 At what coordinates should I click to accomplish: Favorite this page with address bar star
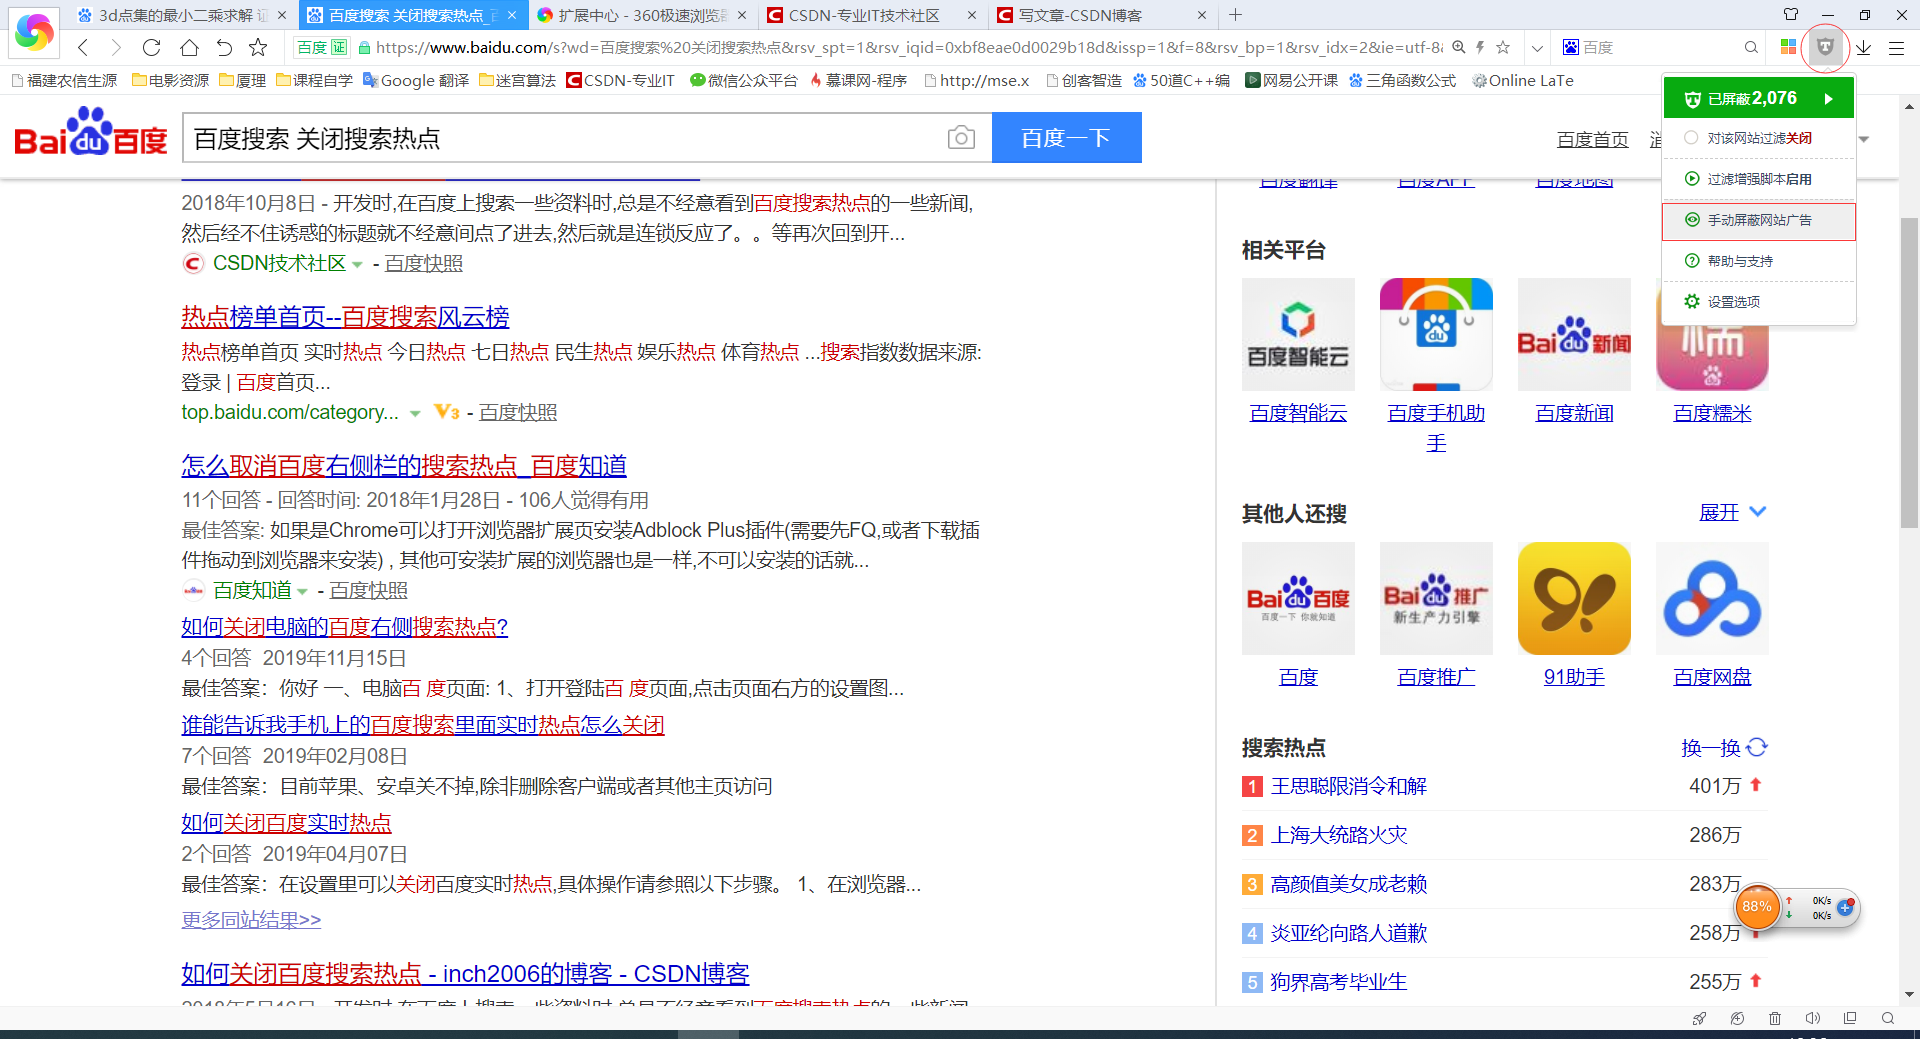click(1502, 47)
